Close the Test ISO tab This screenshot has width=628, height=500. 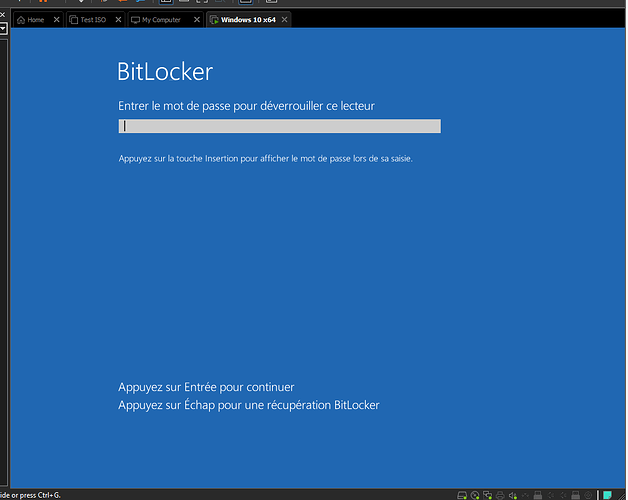coord(119,20)
